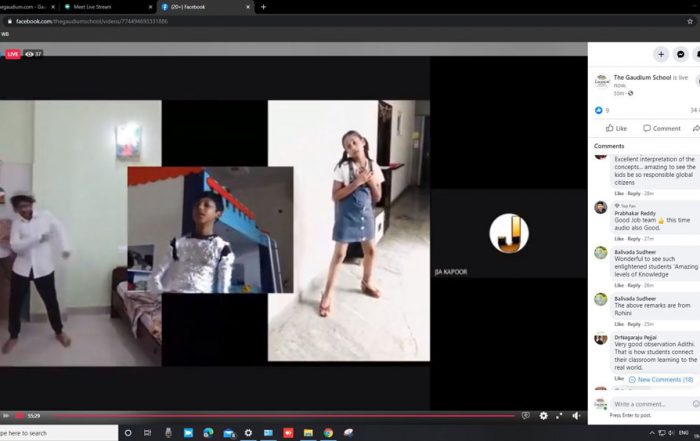Enter fullscreen mode on the video
Viewport: 700px width, 441px height.
coord(559,416)
